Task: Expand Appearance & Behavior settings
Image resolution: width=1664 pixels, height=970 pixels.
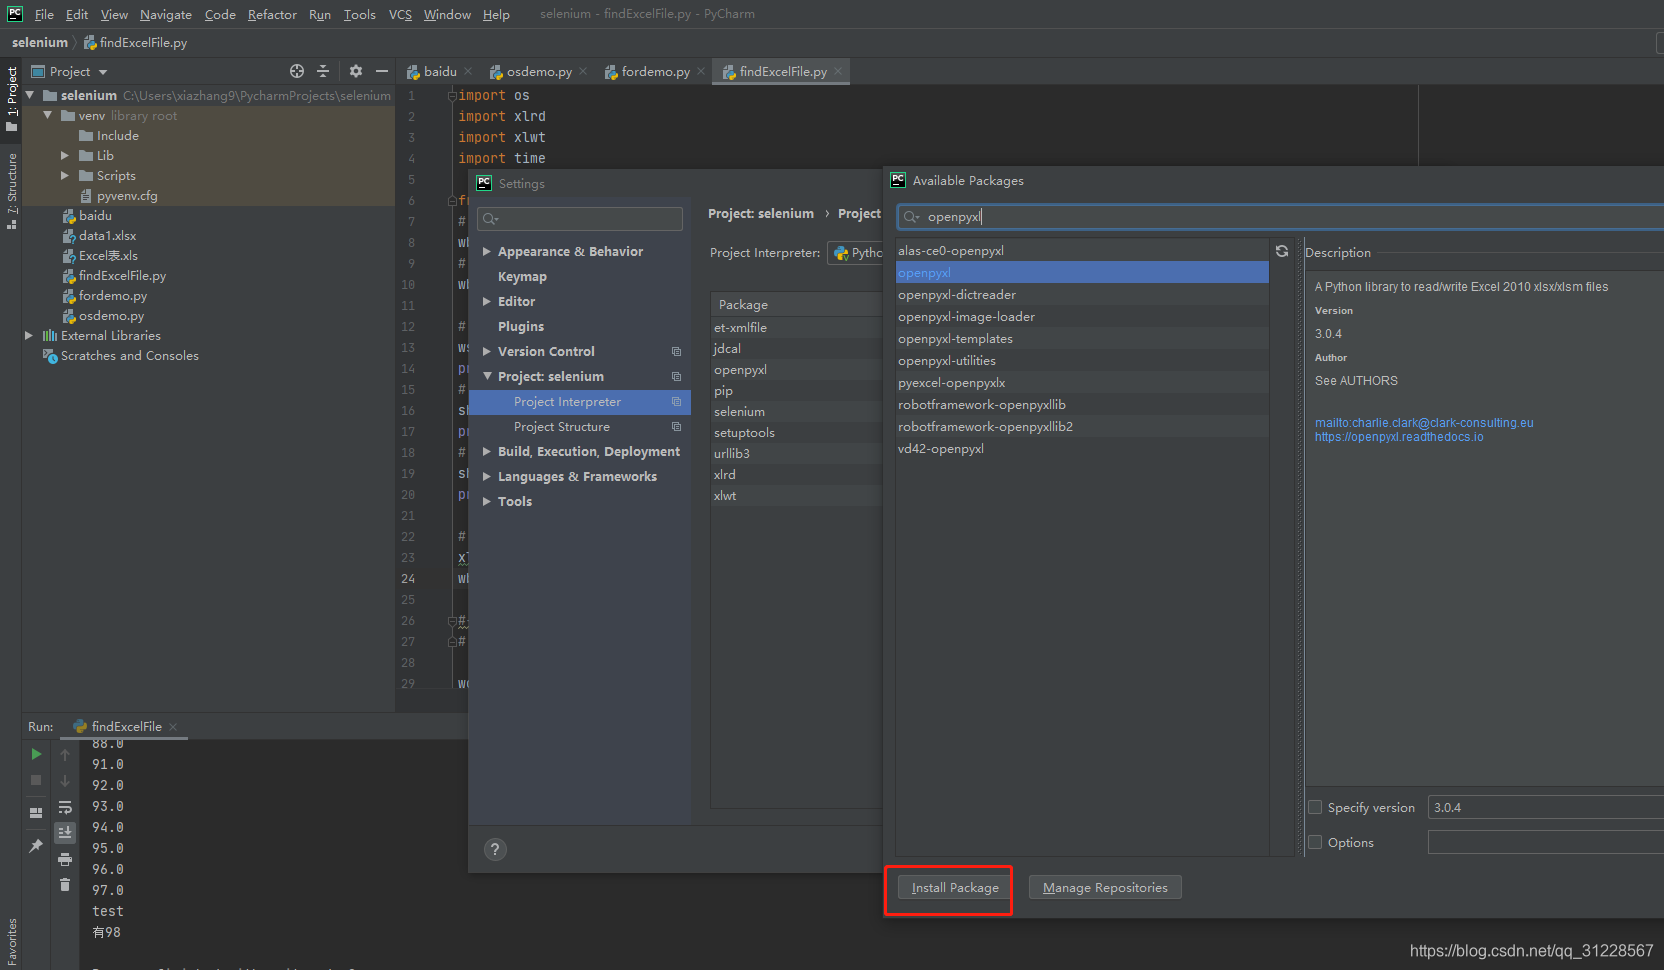Action: [487, 252]
